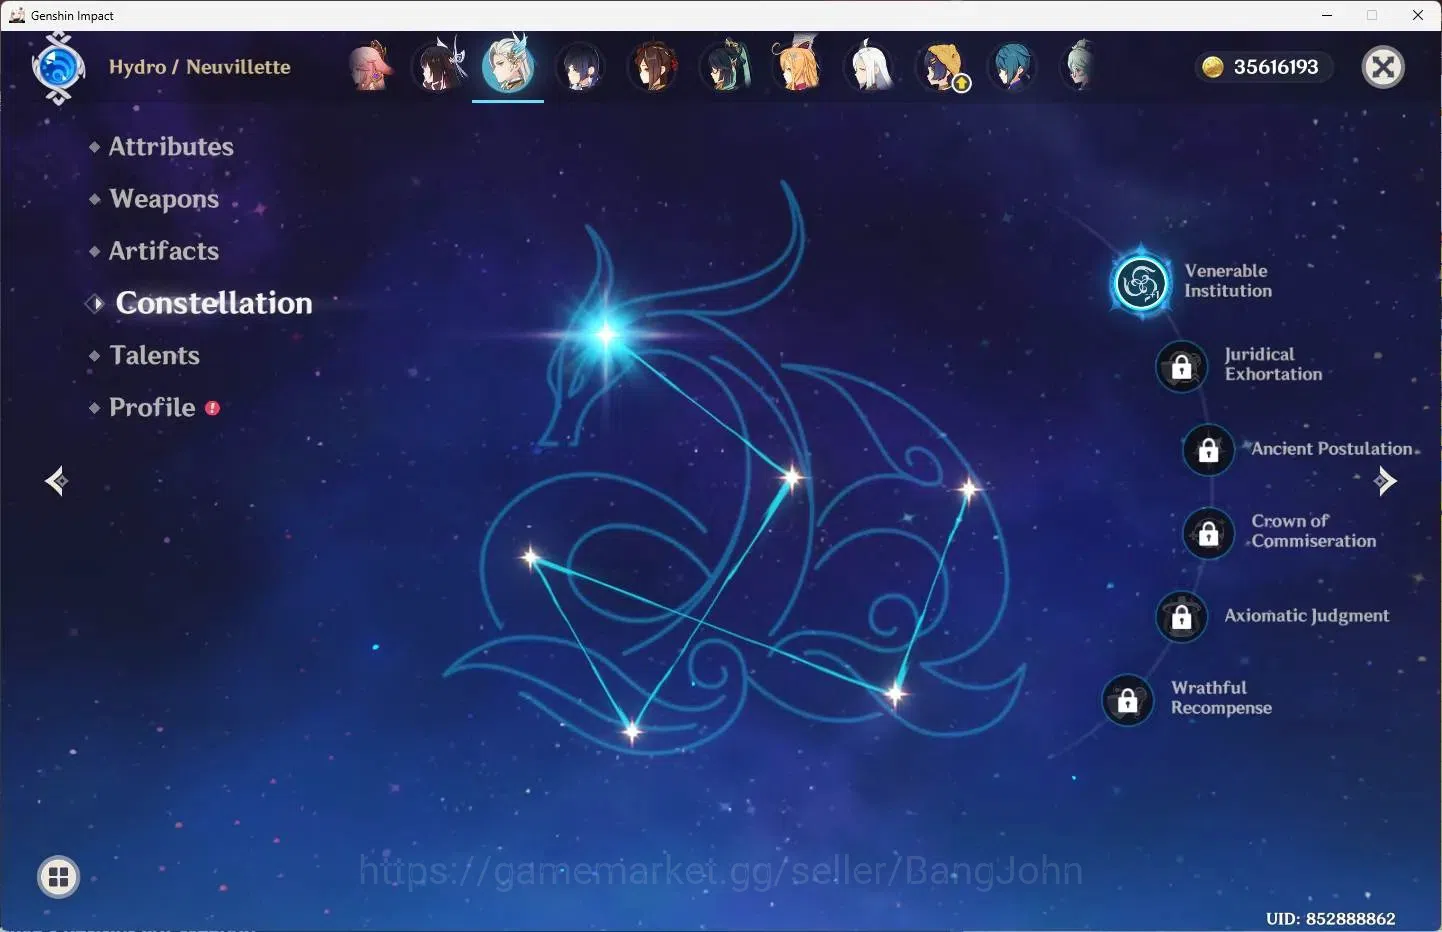Pick the grey-haired character portrait

[x=1079, y=67]
